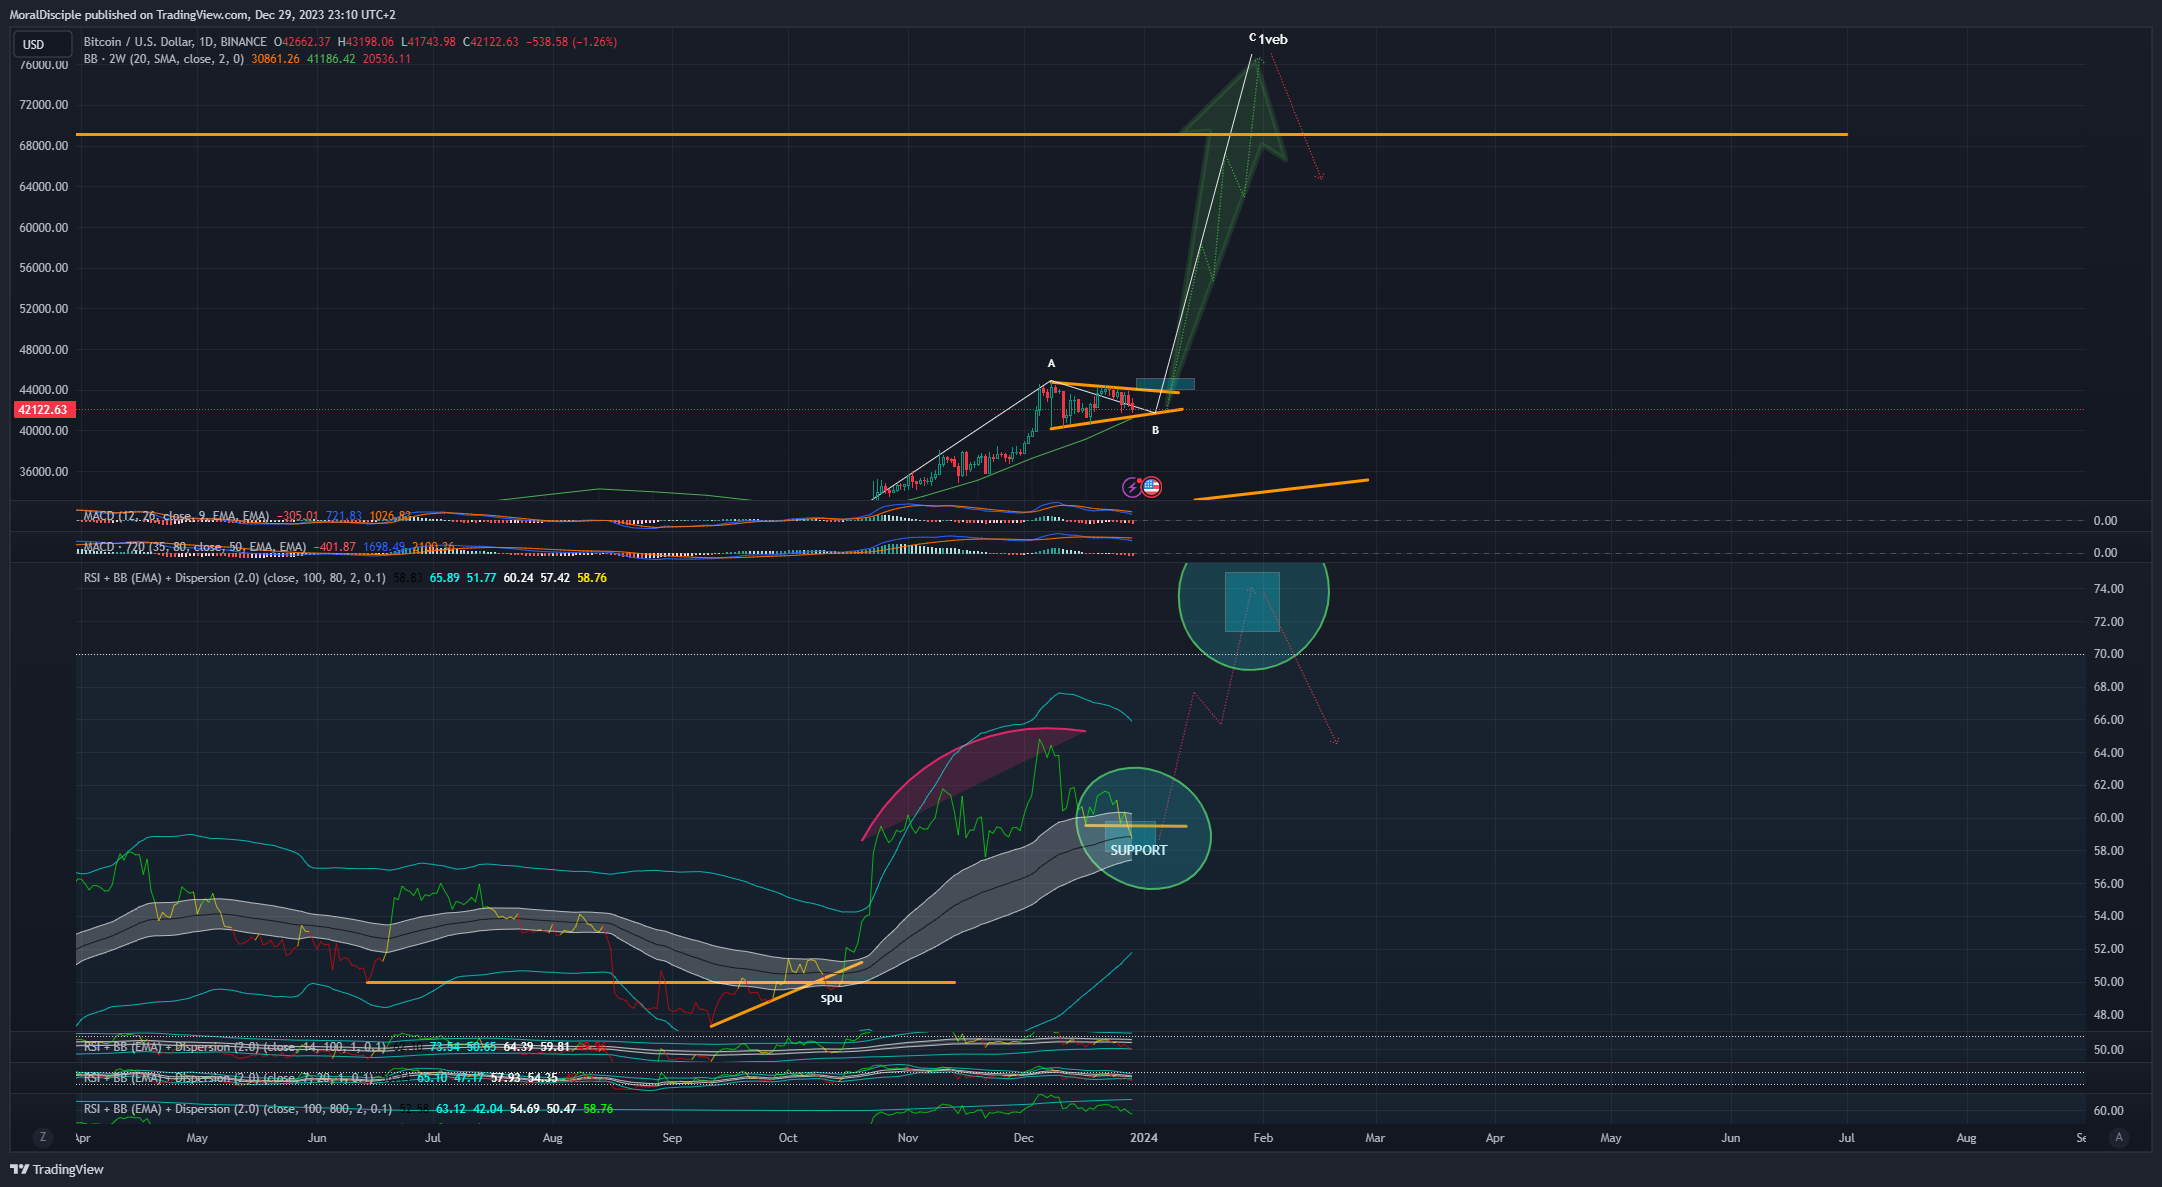Click the 36000.00 price scale label
The width and height of the screenshot is (2162, 1187).
(x=44, y=472)
